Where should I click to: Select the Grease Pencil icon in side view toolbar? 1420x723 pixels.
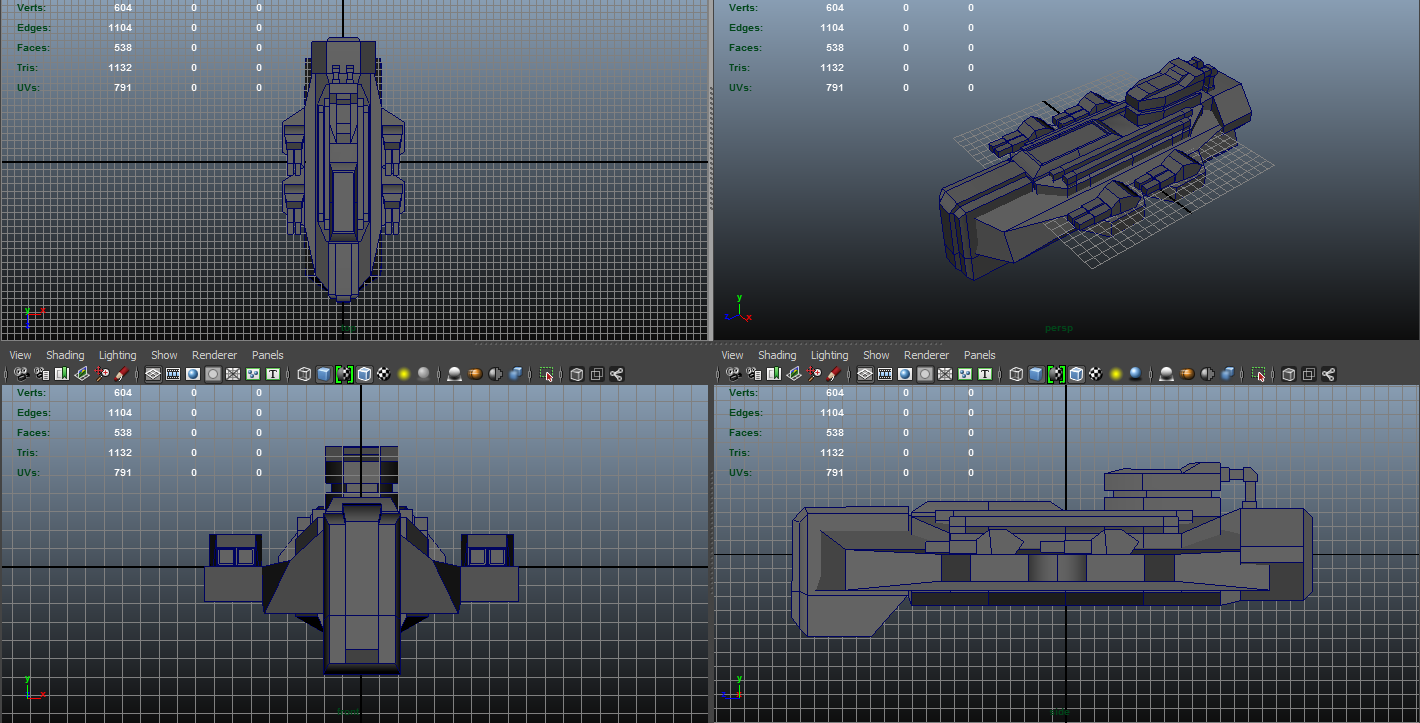point(833,374)
